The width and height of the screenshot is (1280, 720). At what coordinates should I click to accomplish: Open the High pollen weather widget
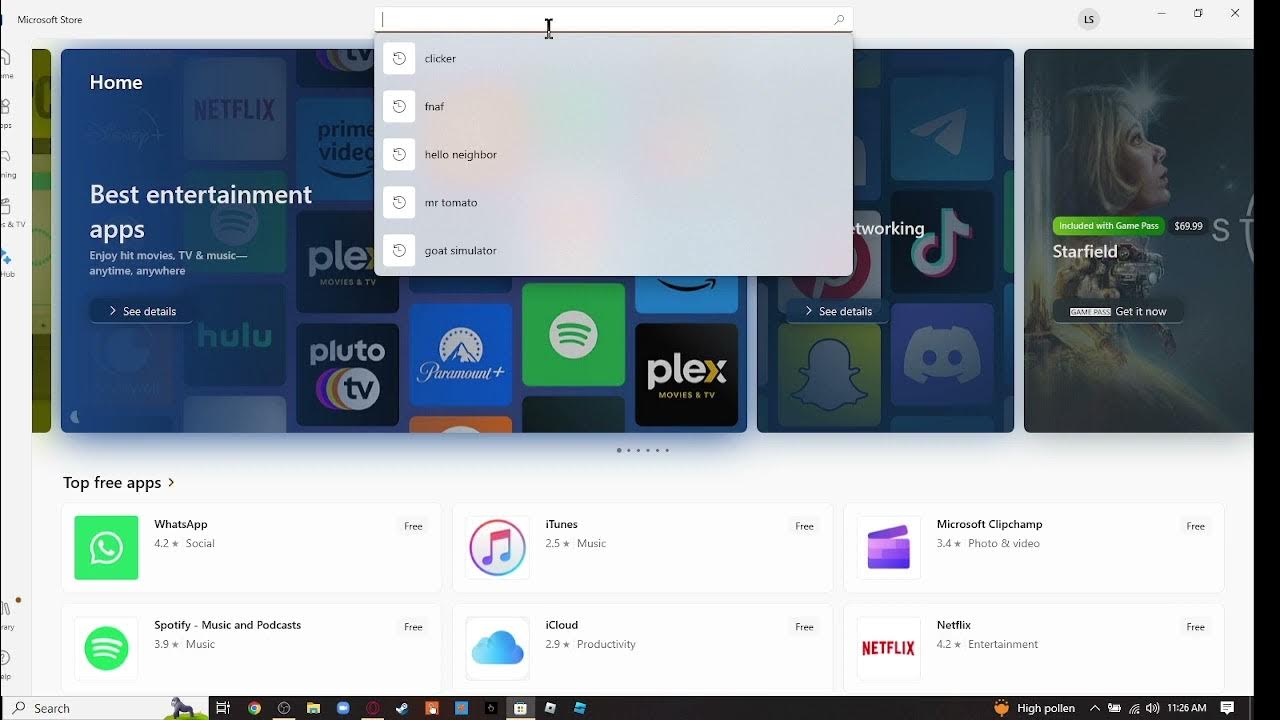pyautogui.click(x=1034, y=708)
